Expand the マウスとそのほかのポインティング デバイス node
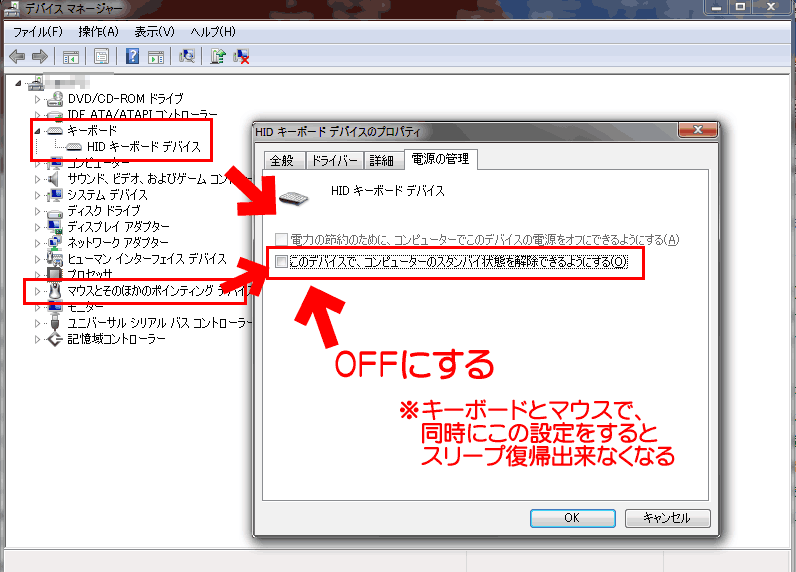This screenshot has height=572, width=796. (37, 291)
